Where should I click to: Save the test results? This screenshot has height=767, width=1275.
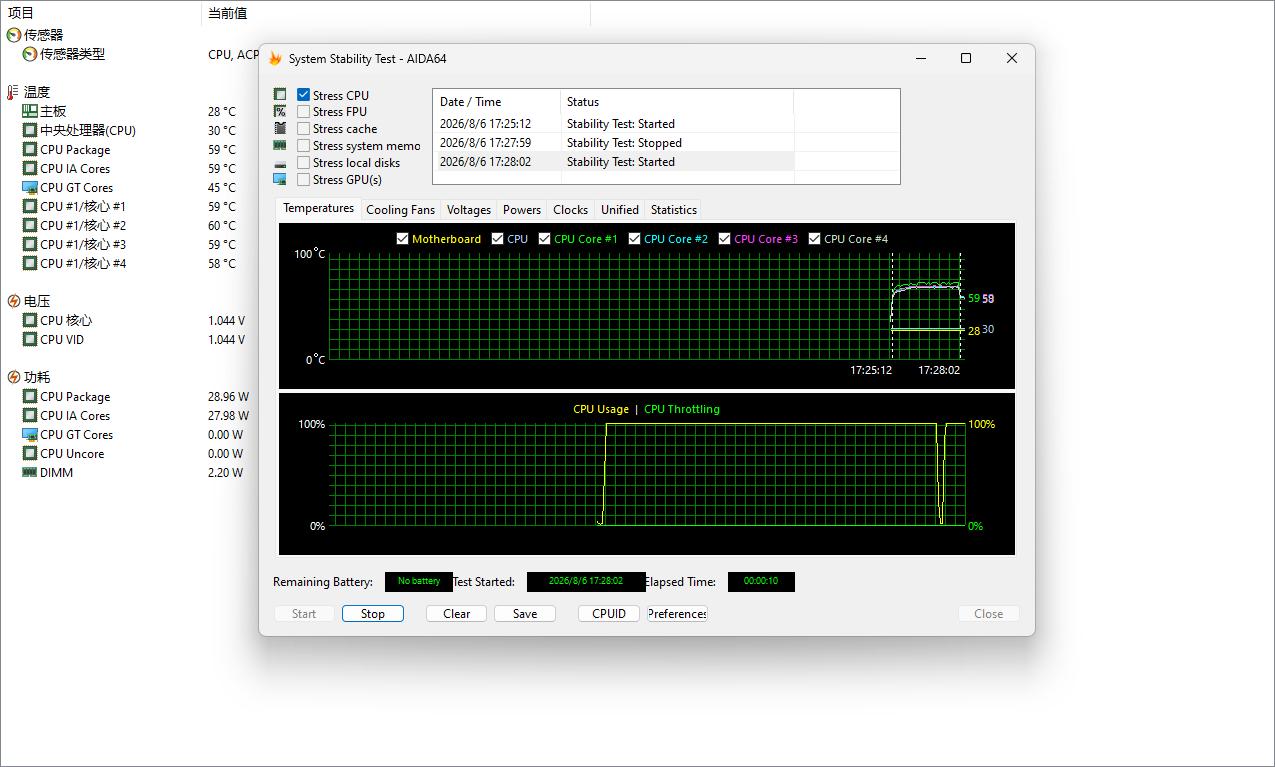coord(525,614)
